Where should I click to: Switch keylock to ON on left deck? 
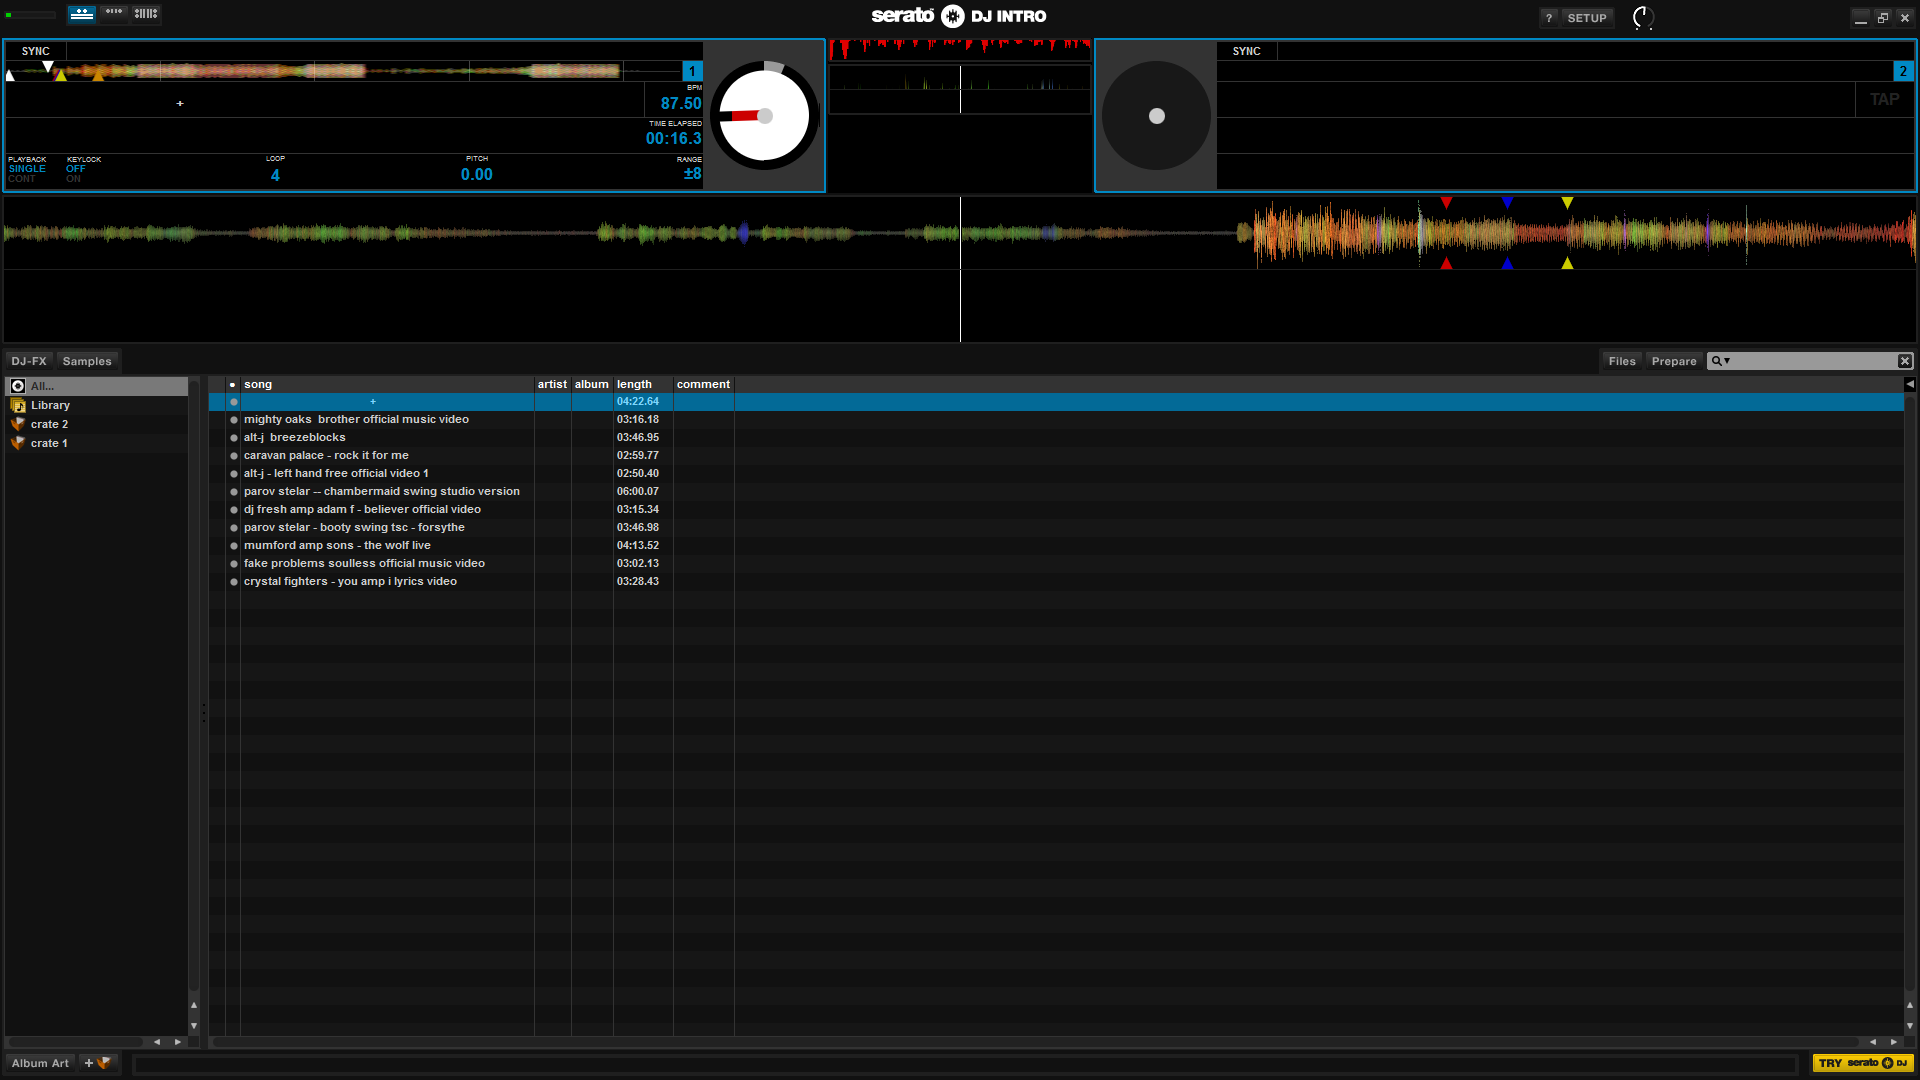pyautogui.click(x=73, y=179)
